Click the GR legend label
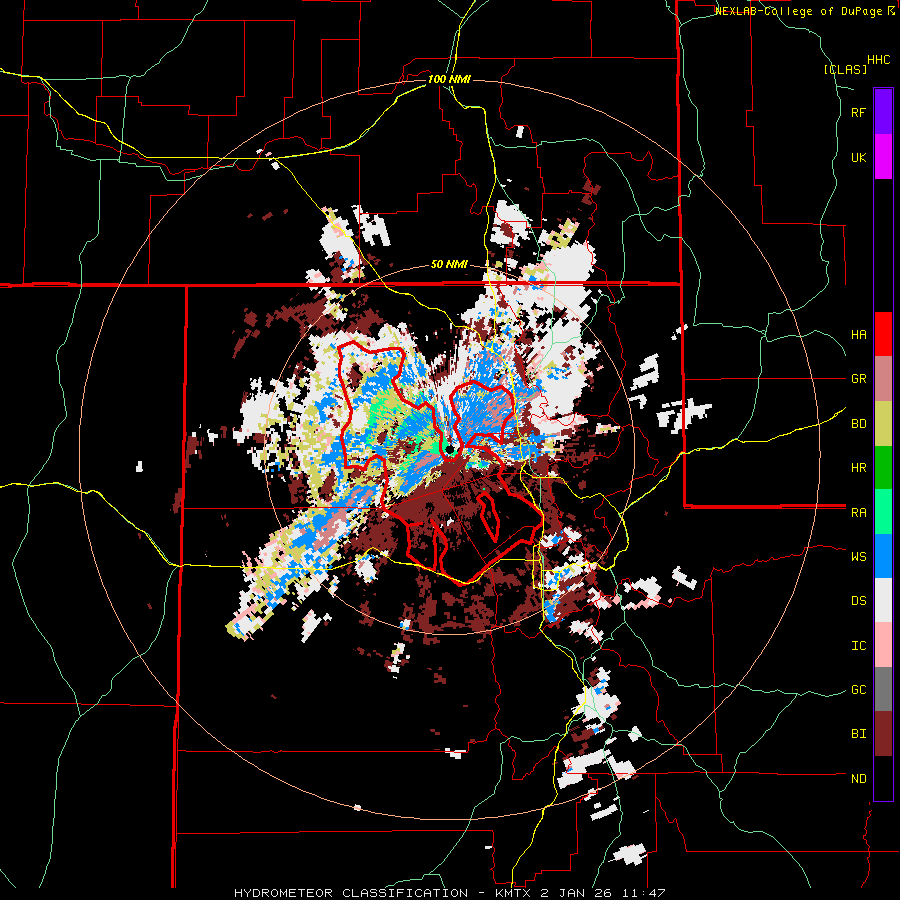 click(x=858, y=379)
